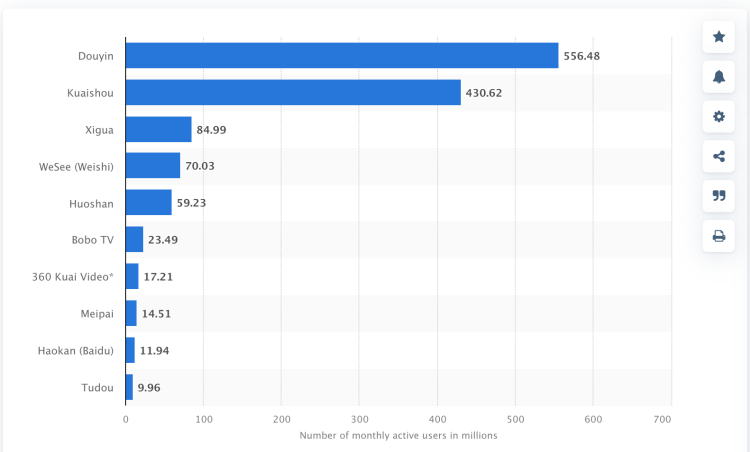
Task: Click the value label 430.62
Action: (x=484, y=93)
